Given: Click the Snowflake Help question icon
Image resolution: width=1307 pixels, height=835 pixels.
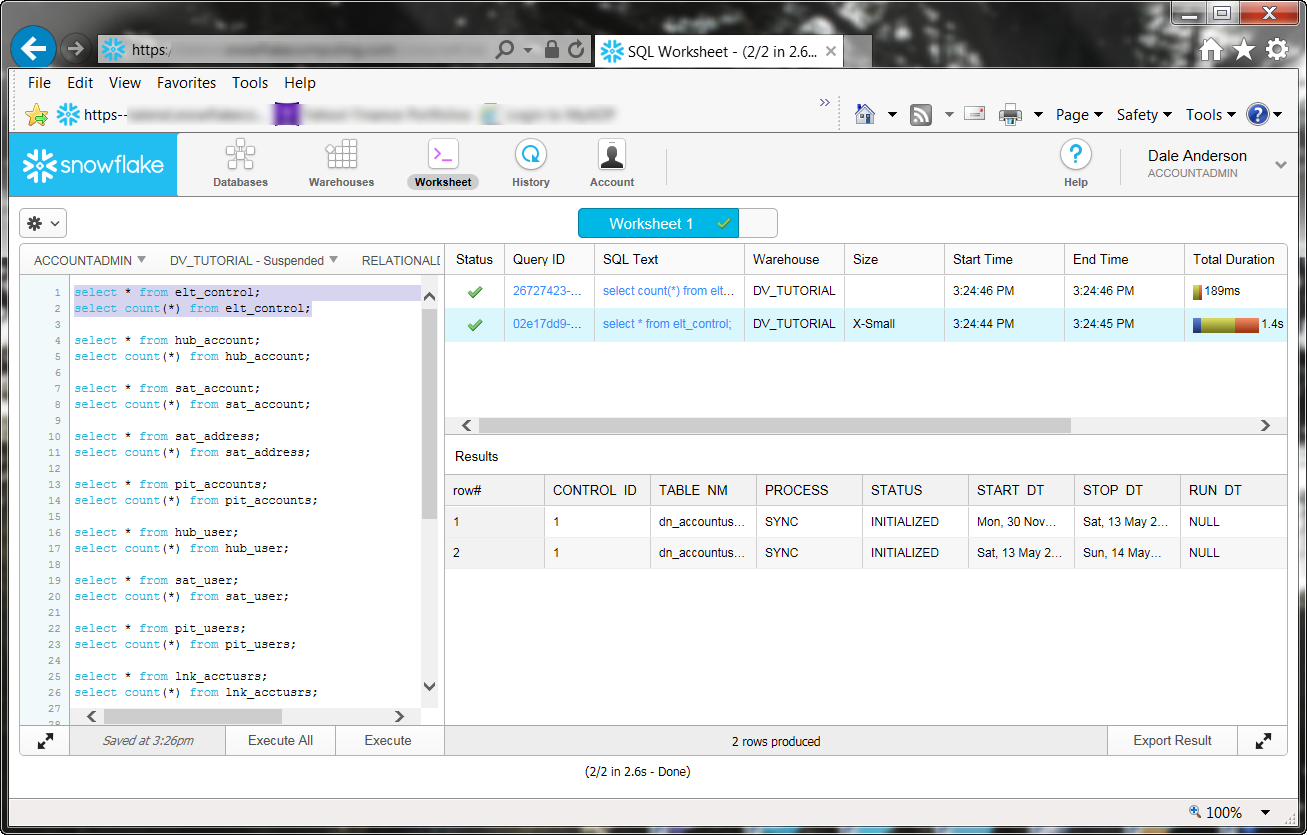Looking at the screenshot, I should coord(1075,156).
